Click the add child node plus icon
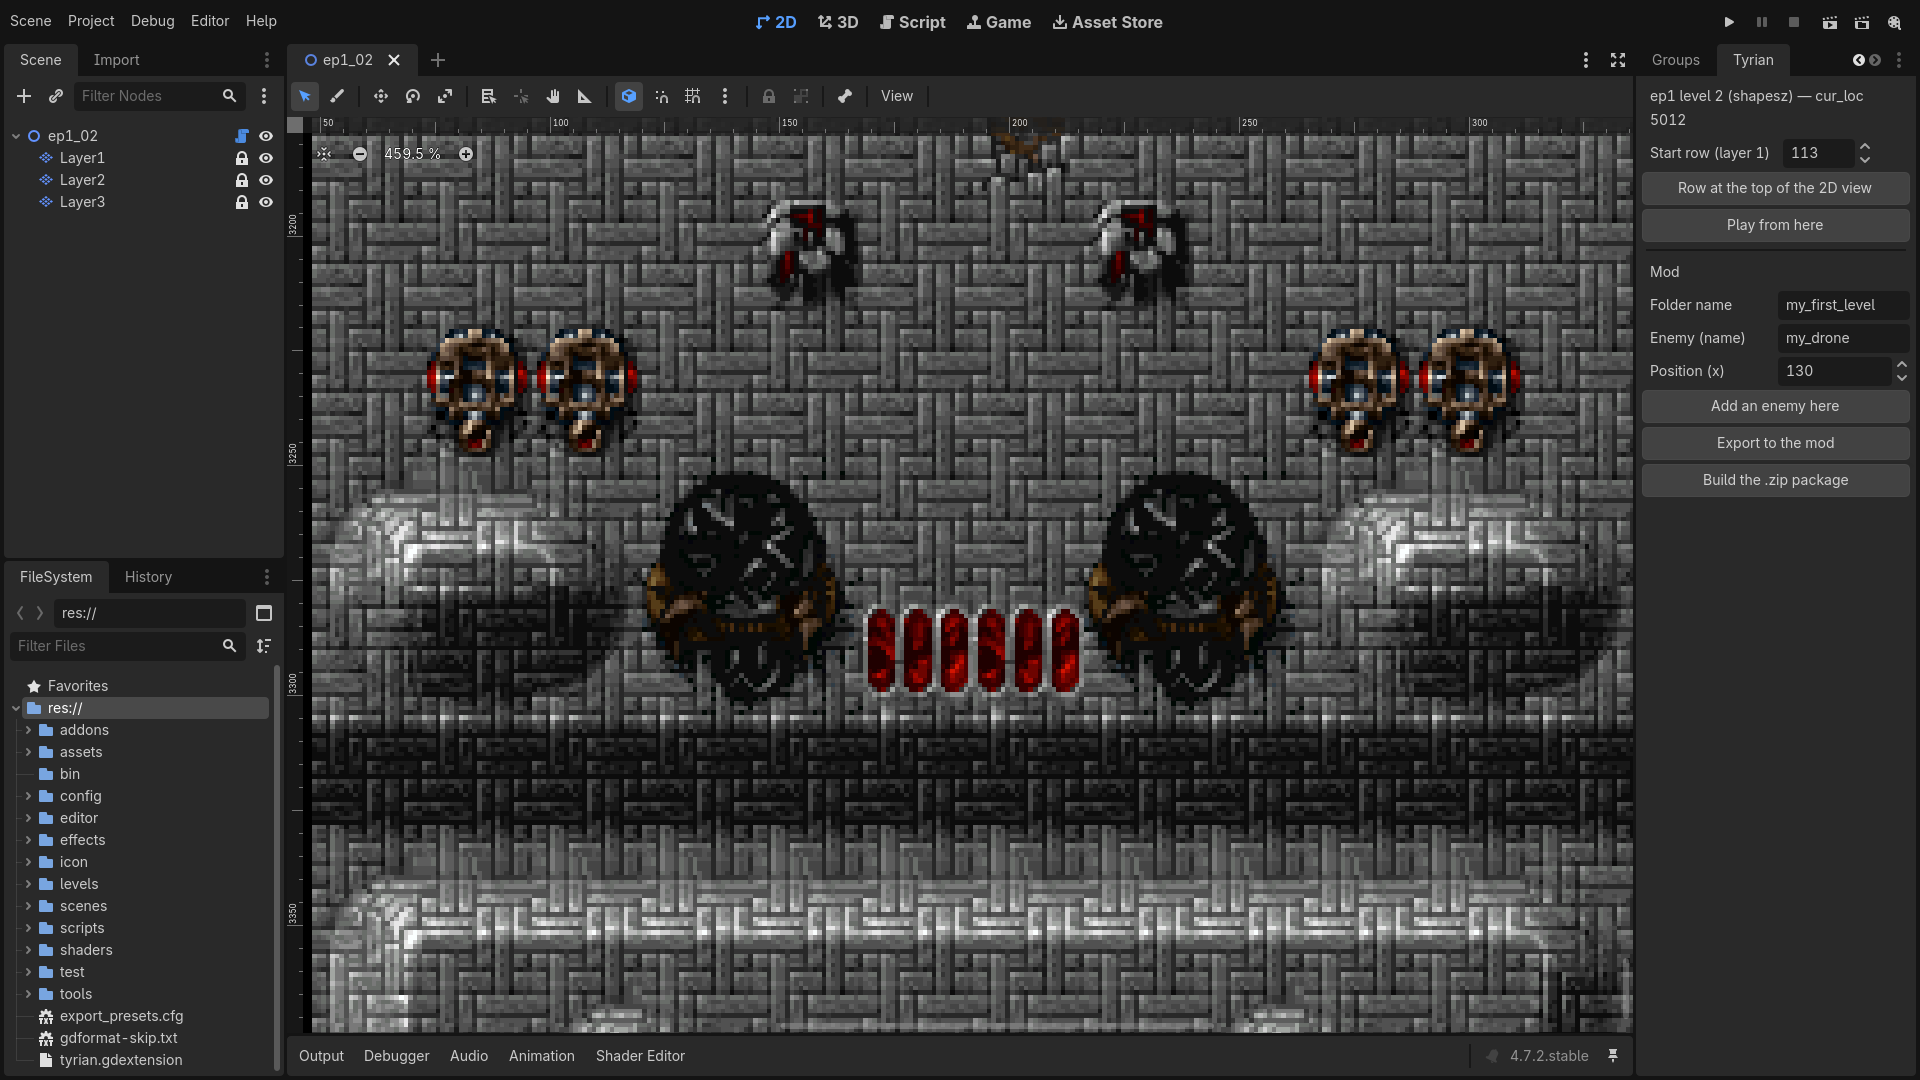 24,96
